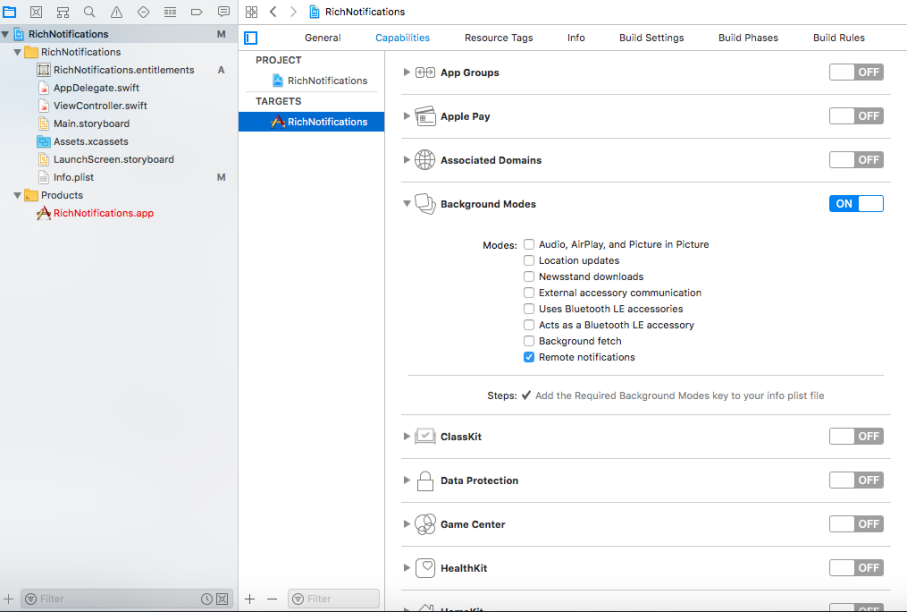Check Uses Bluetooth LE accessories mode
The width and height of the screenshot is (920, 613).
tap(529, 309)
